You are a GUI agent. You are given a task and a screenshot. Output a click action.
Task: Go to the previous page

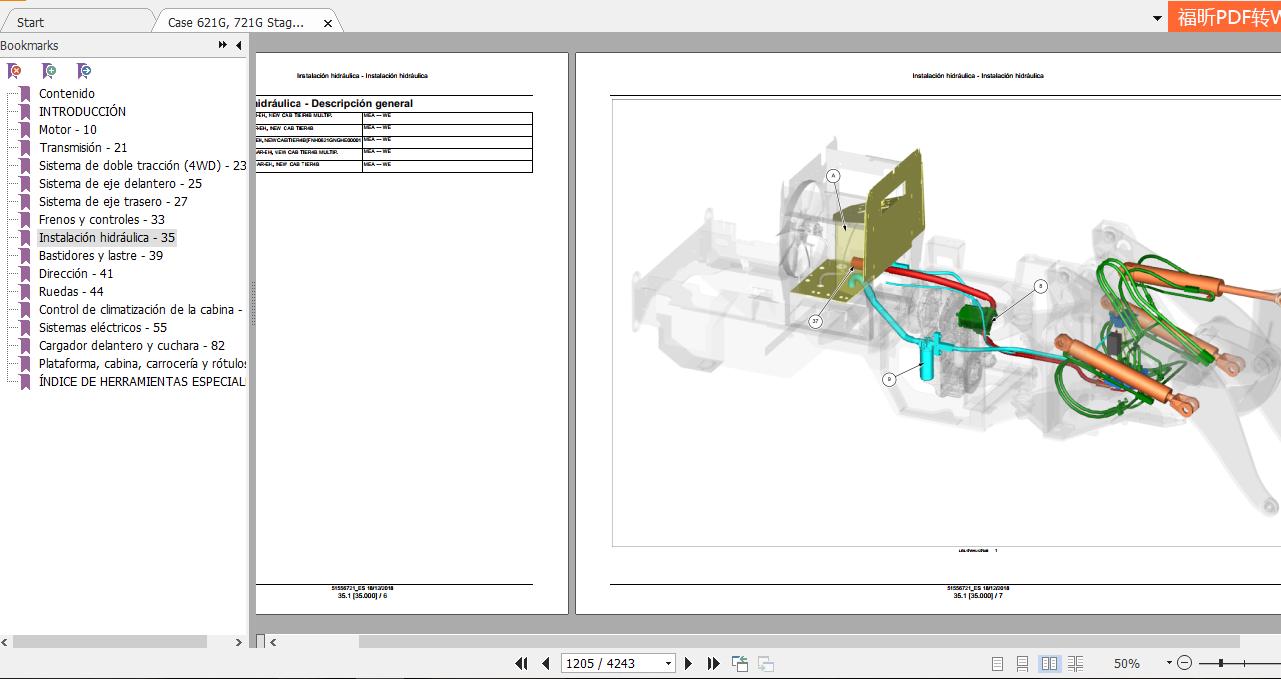point(546,663)
